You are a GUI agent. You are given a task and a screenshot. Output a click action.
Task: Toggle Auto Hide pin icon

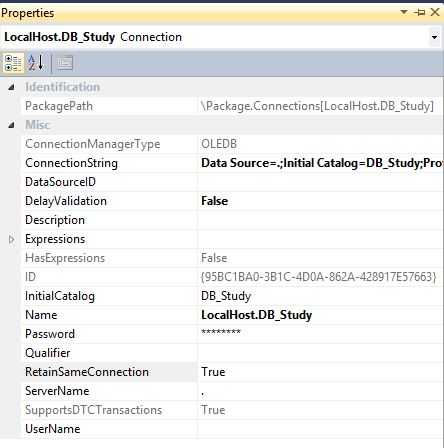[420, 12]
